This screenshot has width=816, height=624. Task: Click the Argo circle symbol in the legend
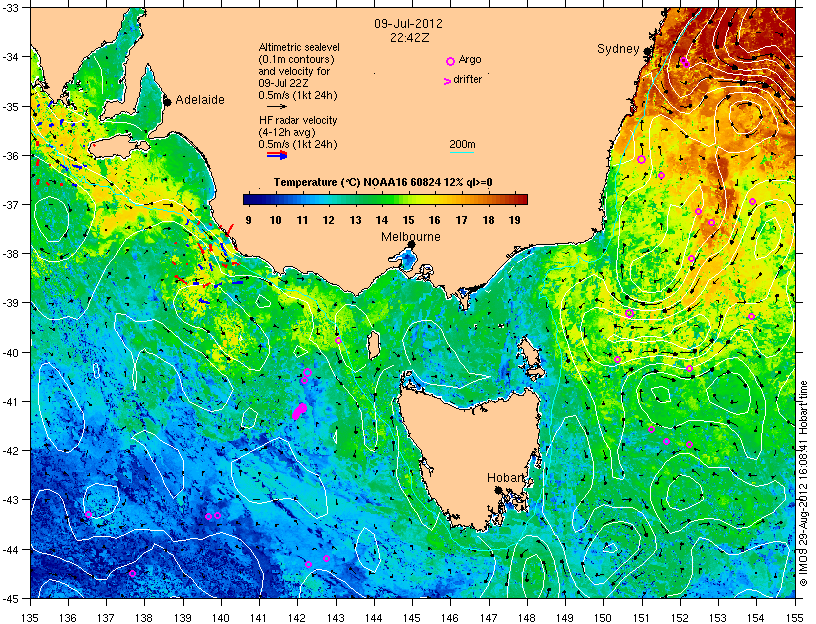[x=450, y=61]
